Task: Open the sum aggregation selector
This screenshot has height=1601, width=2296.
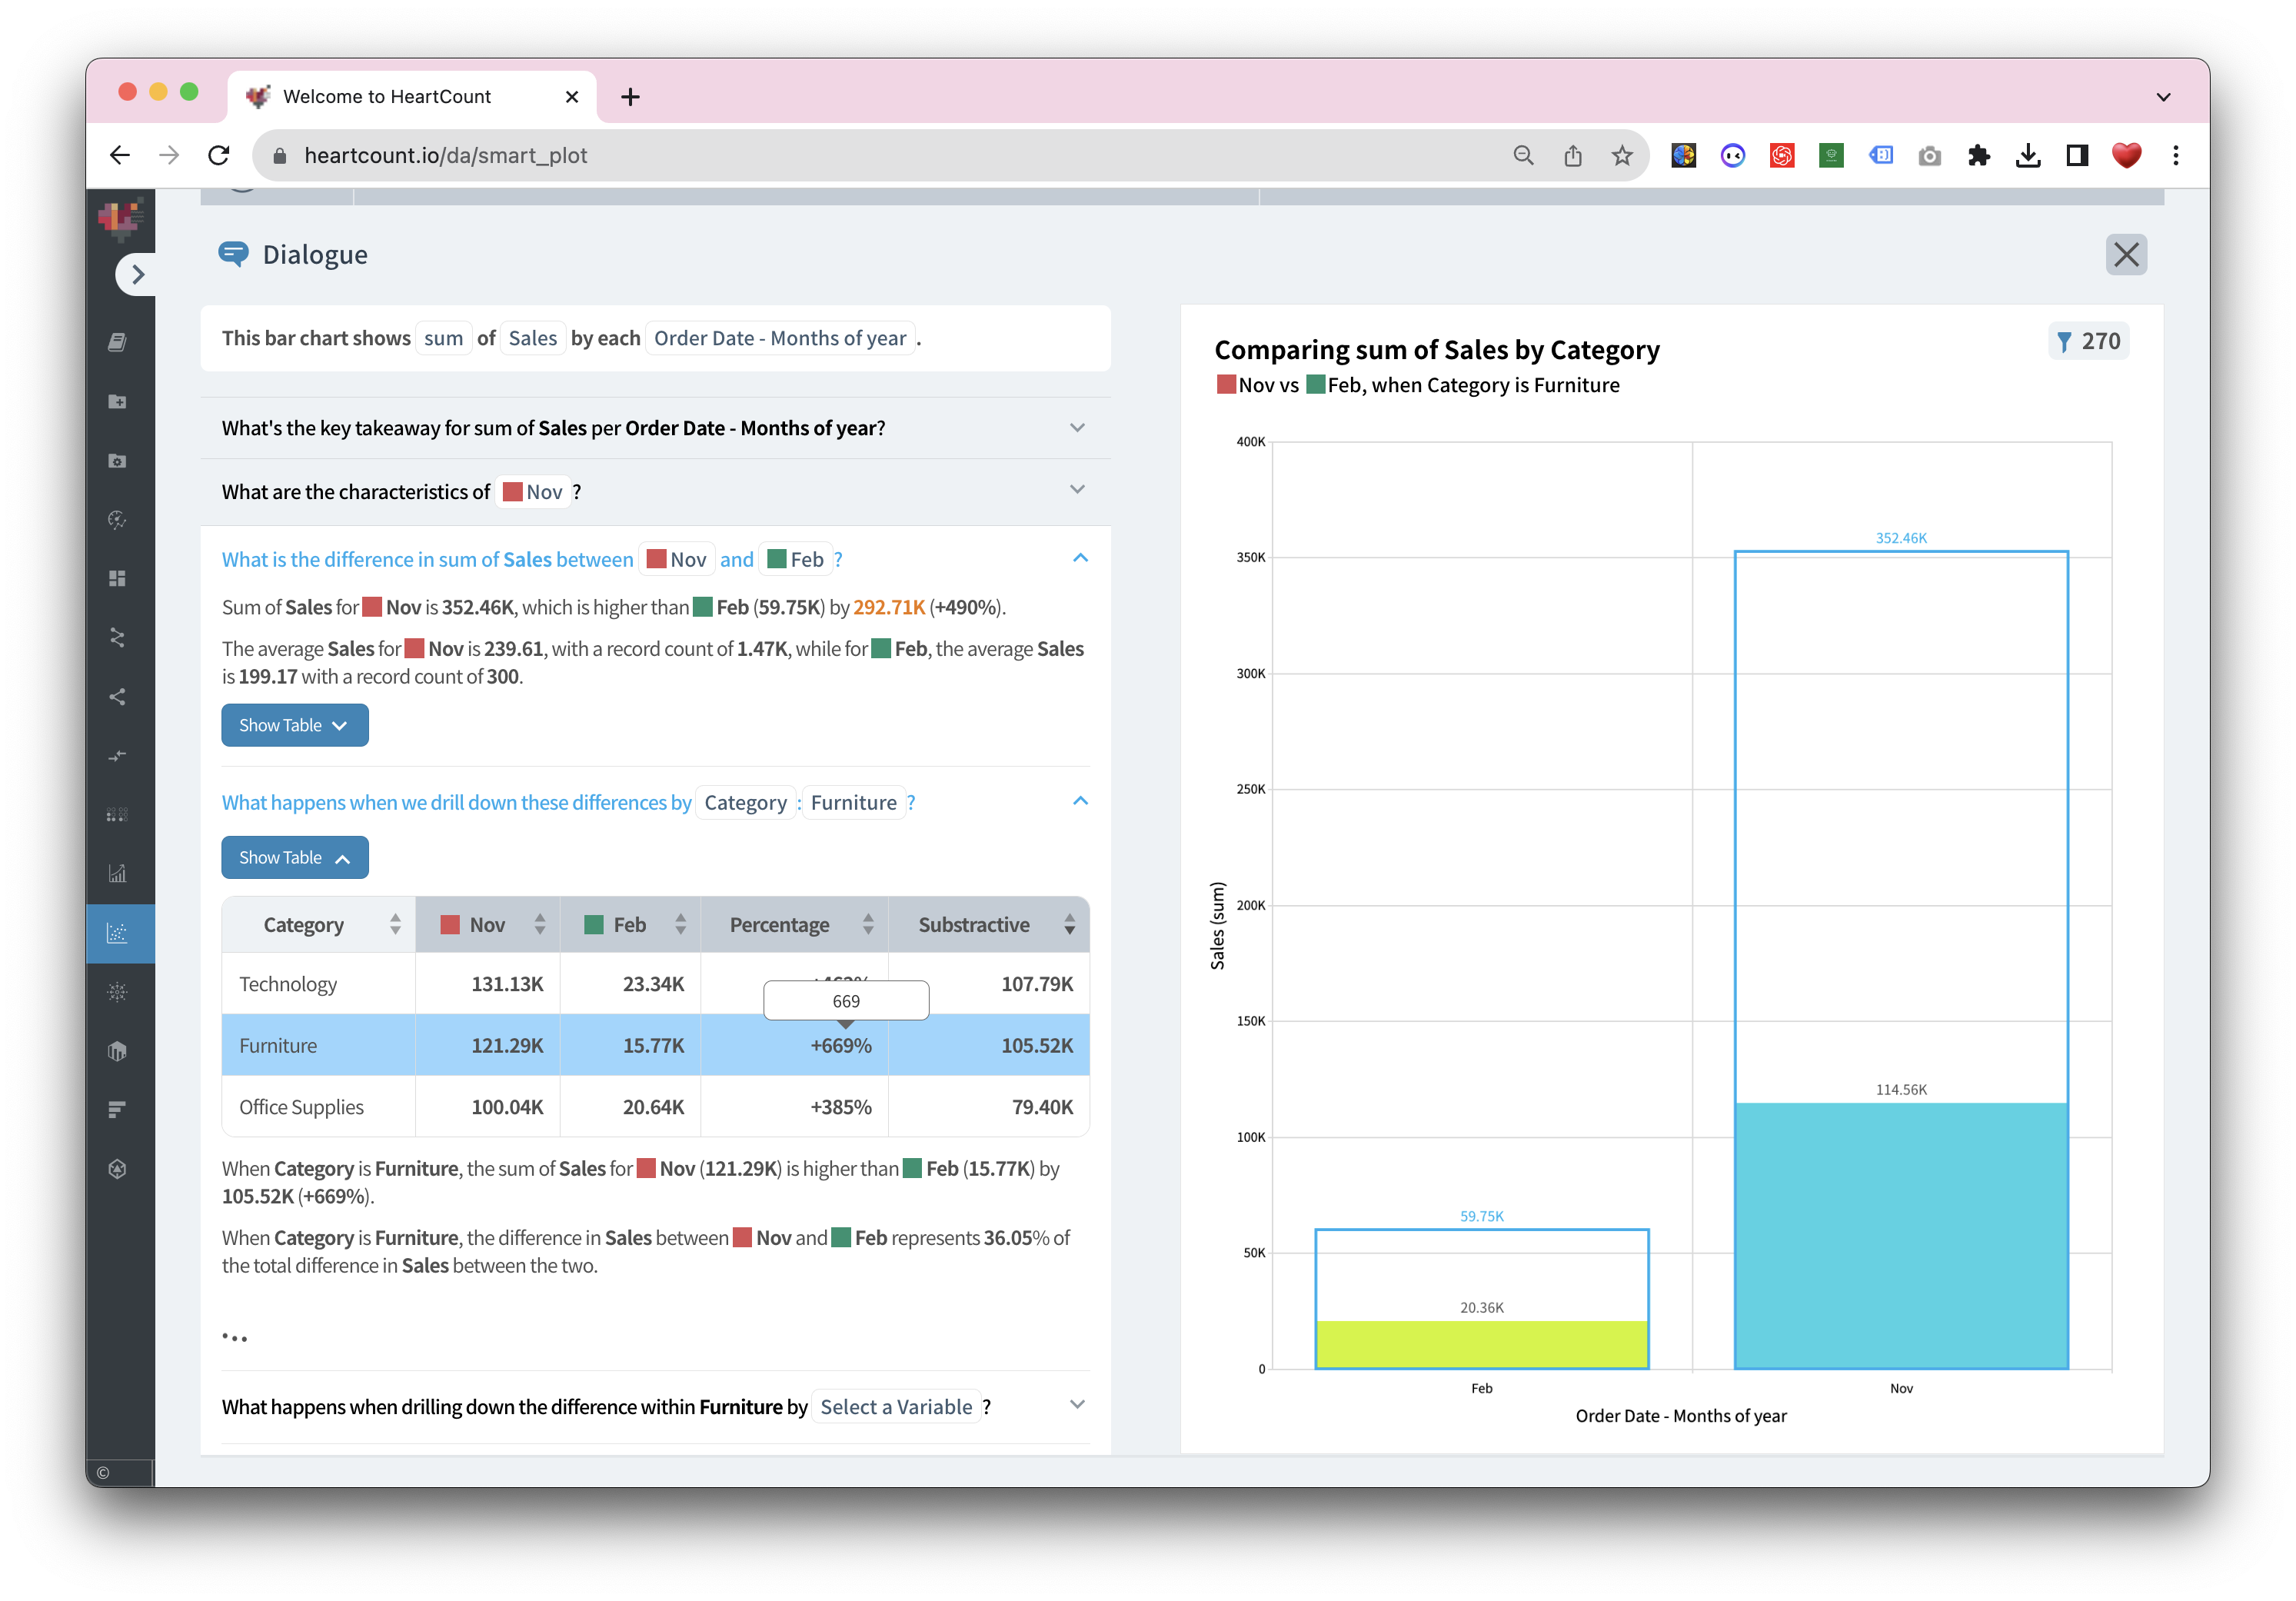Action: (443, 338)
